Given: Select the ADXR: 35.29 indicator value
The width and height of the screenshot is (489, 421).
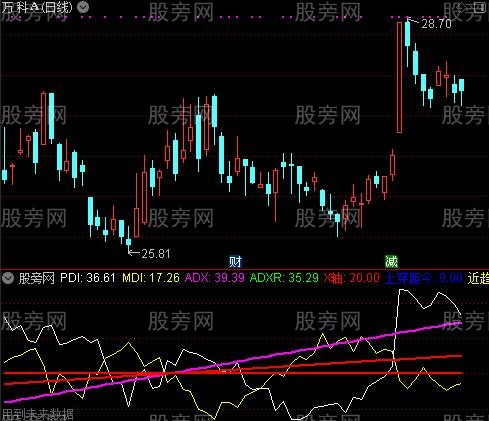Looking at the screenshot, I should pos(284,278).
